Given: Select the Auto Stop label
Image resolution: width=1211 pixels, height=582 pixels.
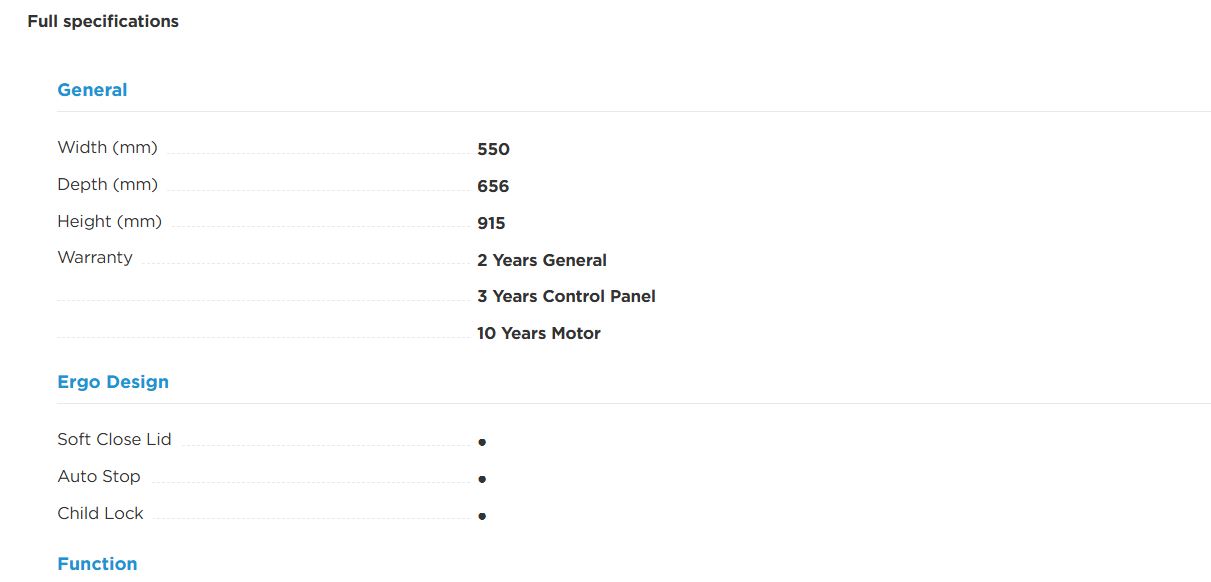Looking at the screenshot, I should coord(99,477).
